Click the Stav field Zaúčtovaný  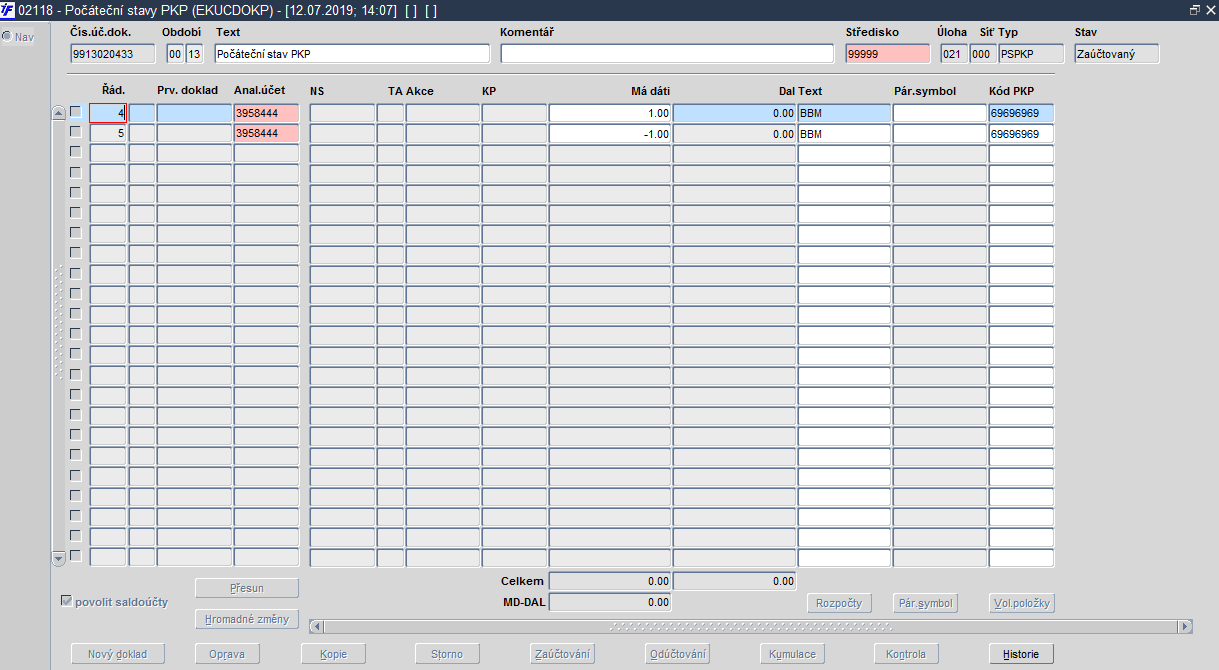point(1117,54)
